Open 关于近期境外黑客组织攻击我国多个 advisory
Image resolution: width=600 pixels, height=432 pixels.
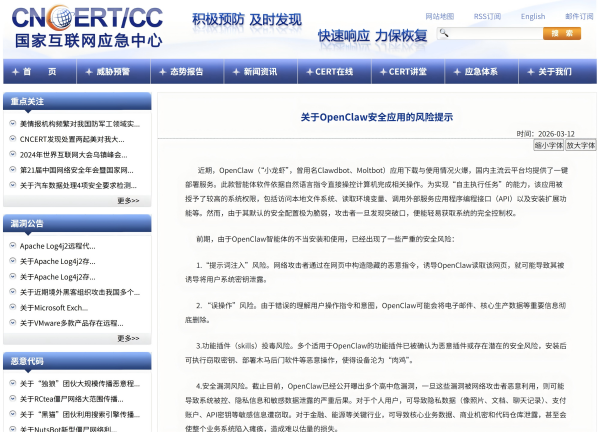(80, 292)
